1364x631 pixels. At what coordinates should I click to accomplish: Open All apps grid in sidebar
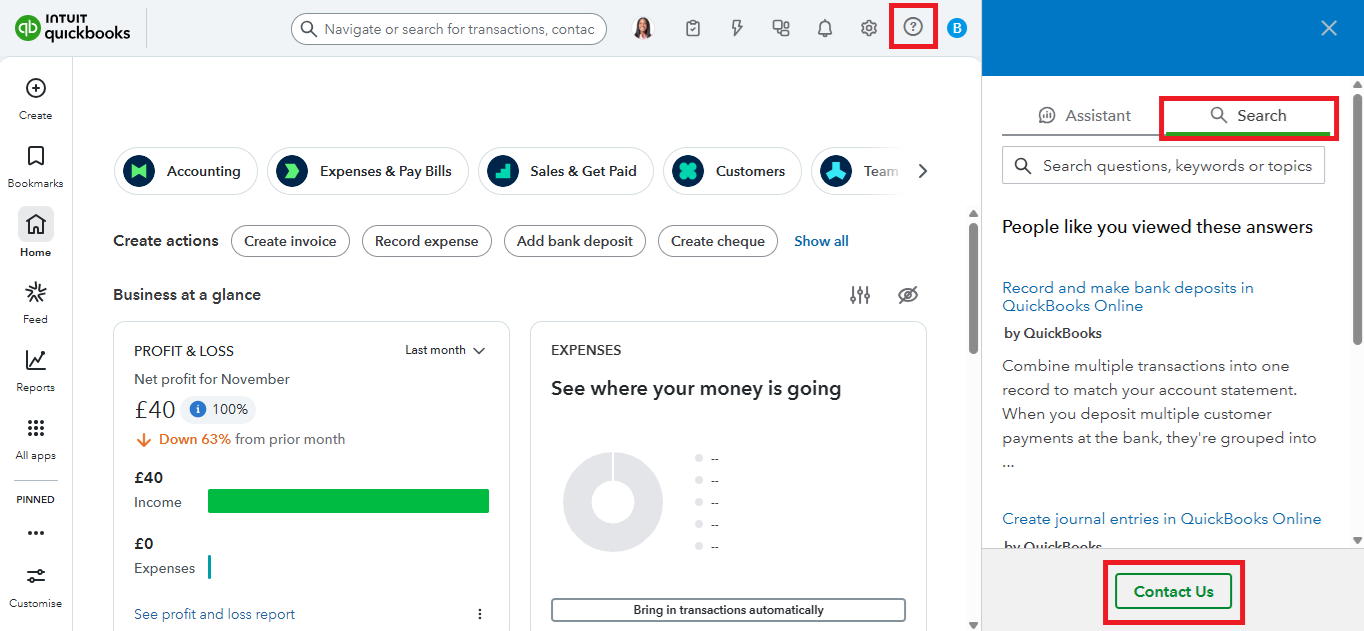point(35,437)
